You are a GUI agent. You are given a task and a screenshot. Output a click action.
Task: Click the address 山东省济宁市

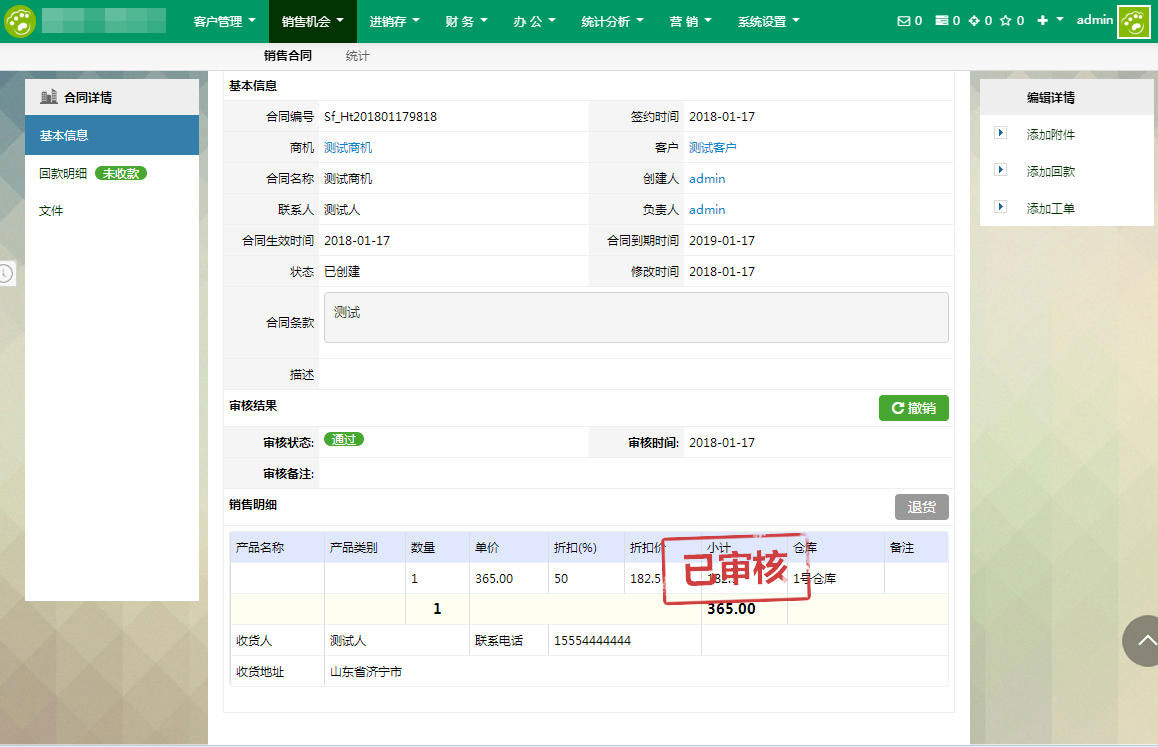[x=366, y=672]
